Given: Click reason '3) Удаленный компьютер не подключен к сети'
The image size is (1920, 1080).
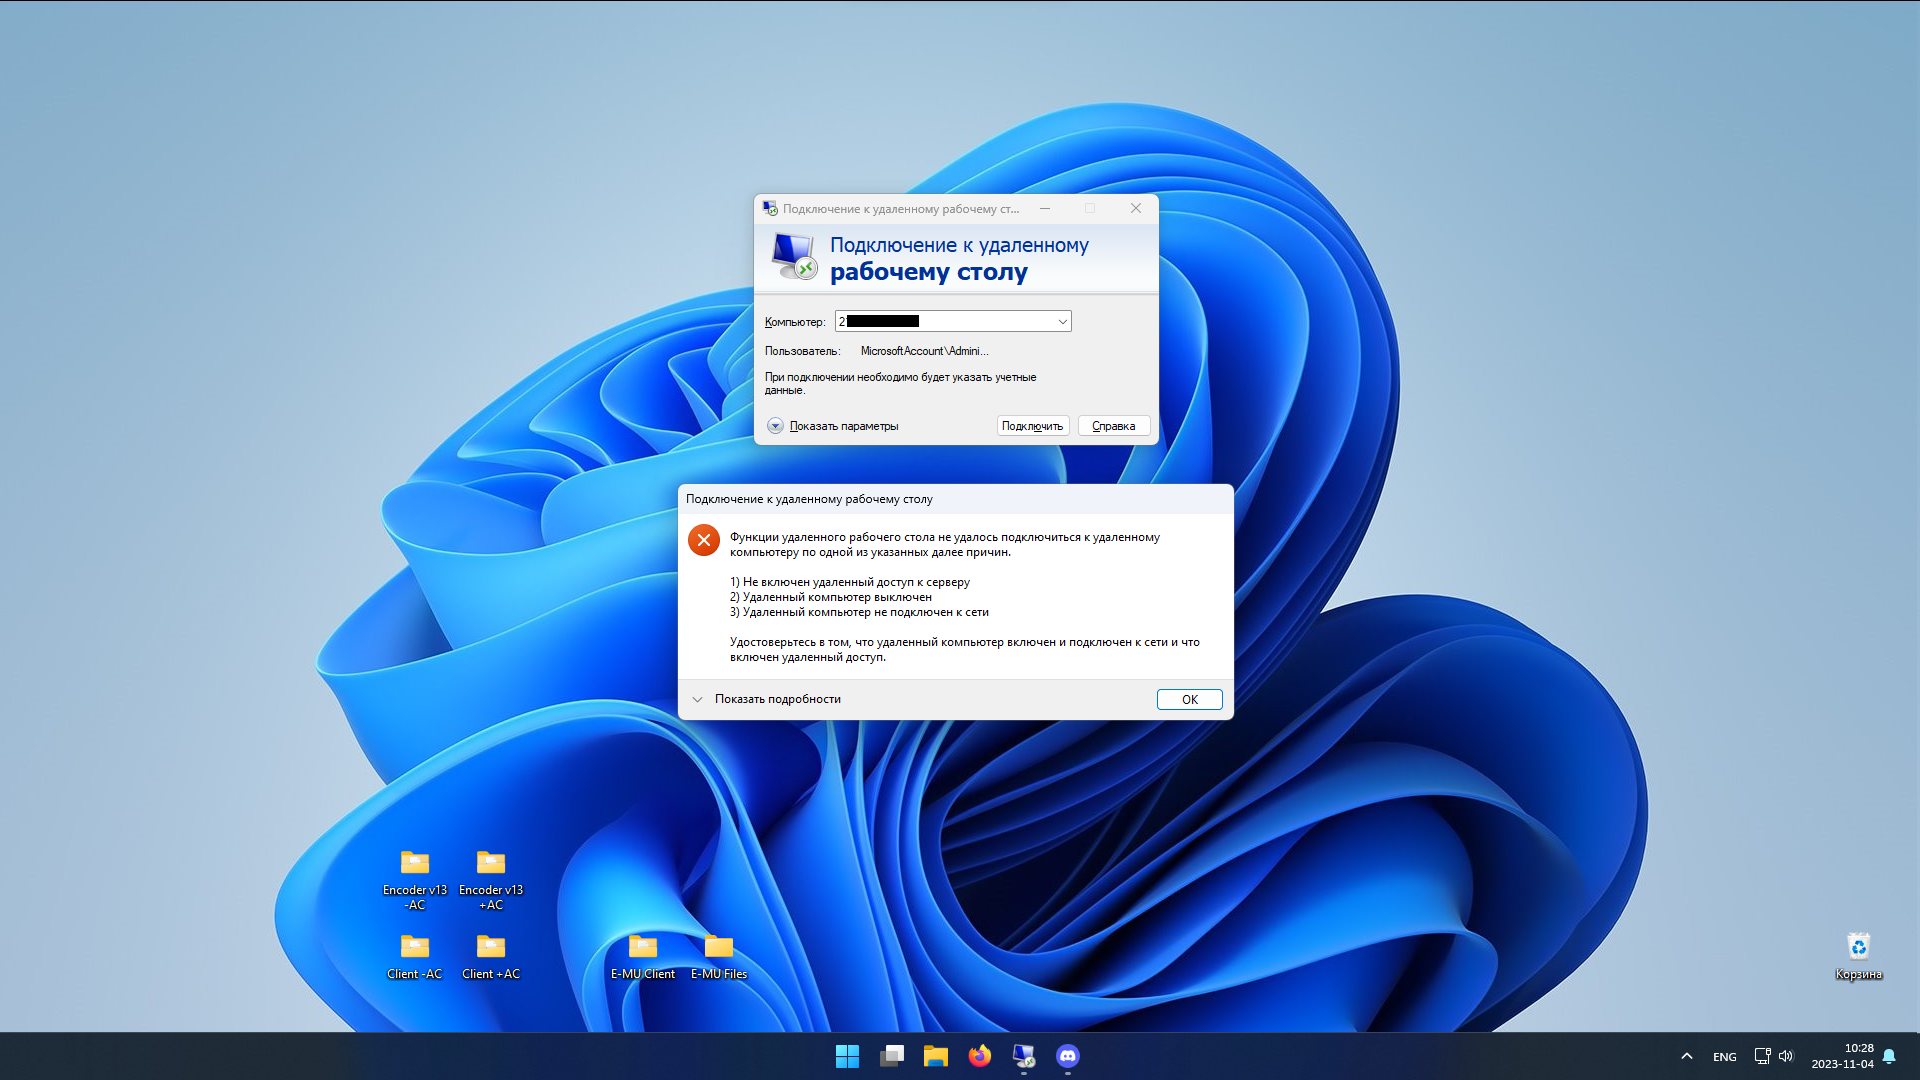Looking at the screenshot, I should [x=859, y=612].
